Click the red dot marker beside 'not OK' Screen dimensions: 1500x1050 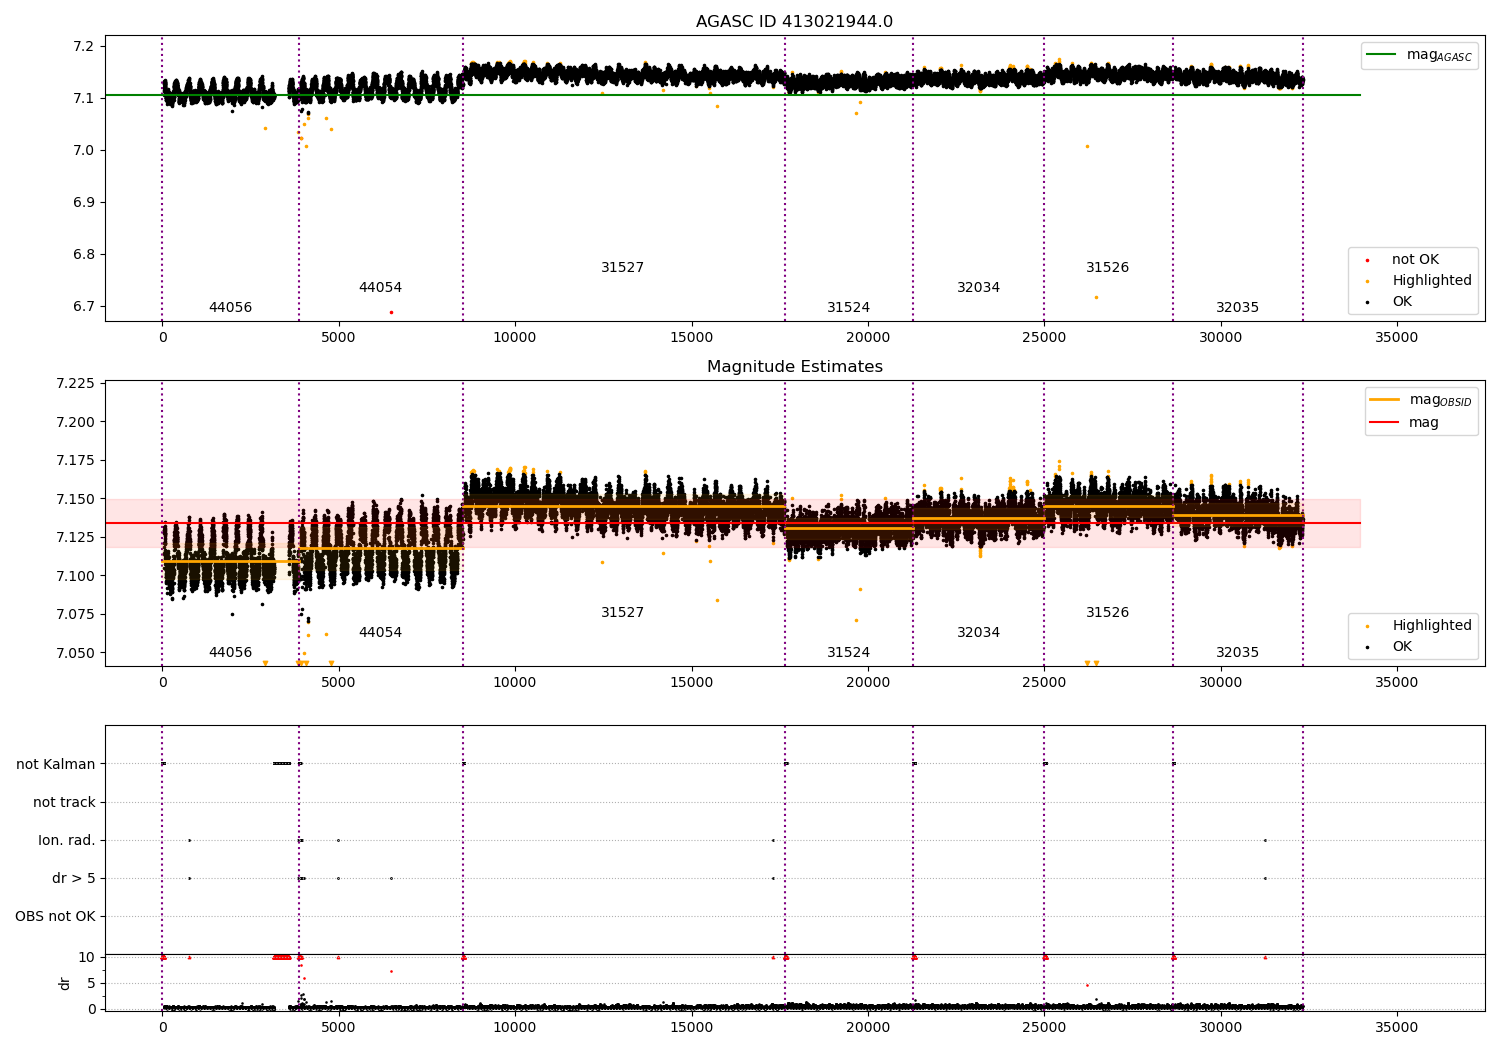click(1367, 260)
